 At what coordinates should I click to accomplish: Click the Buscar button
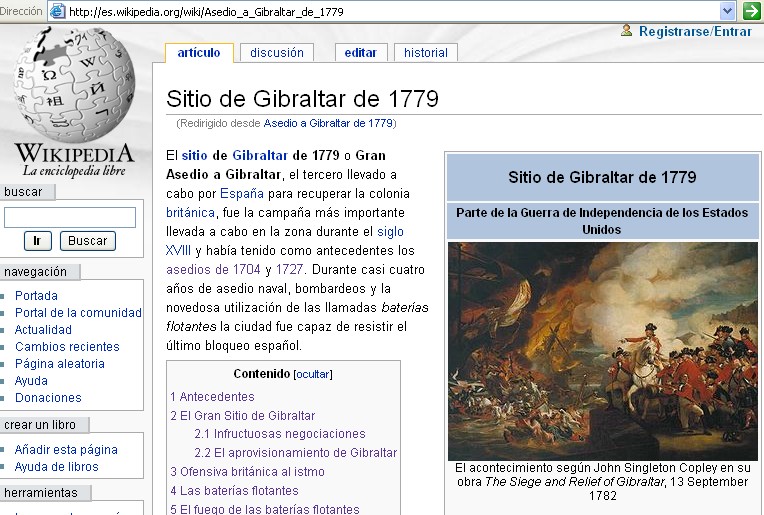tap(88, 241)
